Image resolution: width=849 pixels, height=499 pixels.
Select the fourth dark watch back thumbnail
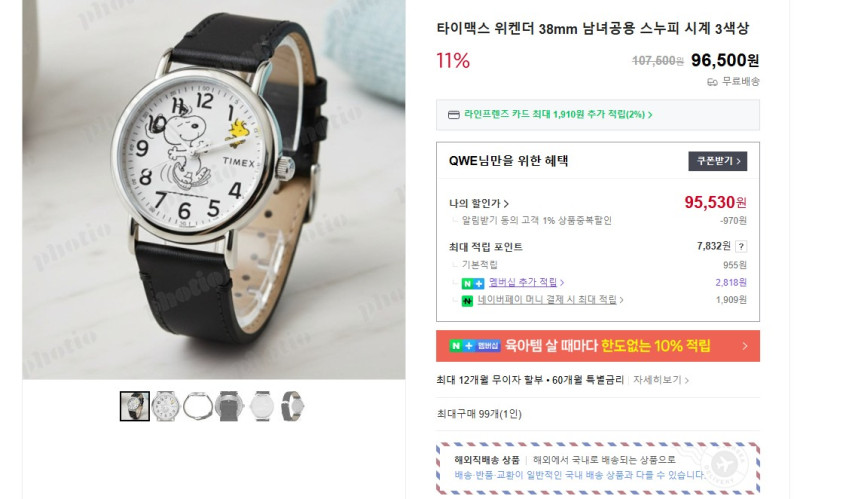(229, 406)
